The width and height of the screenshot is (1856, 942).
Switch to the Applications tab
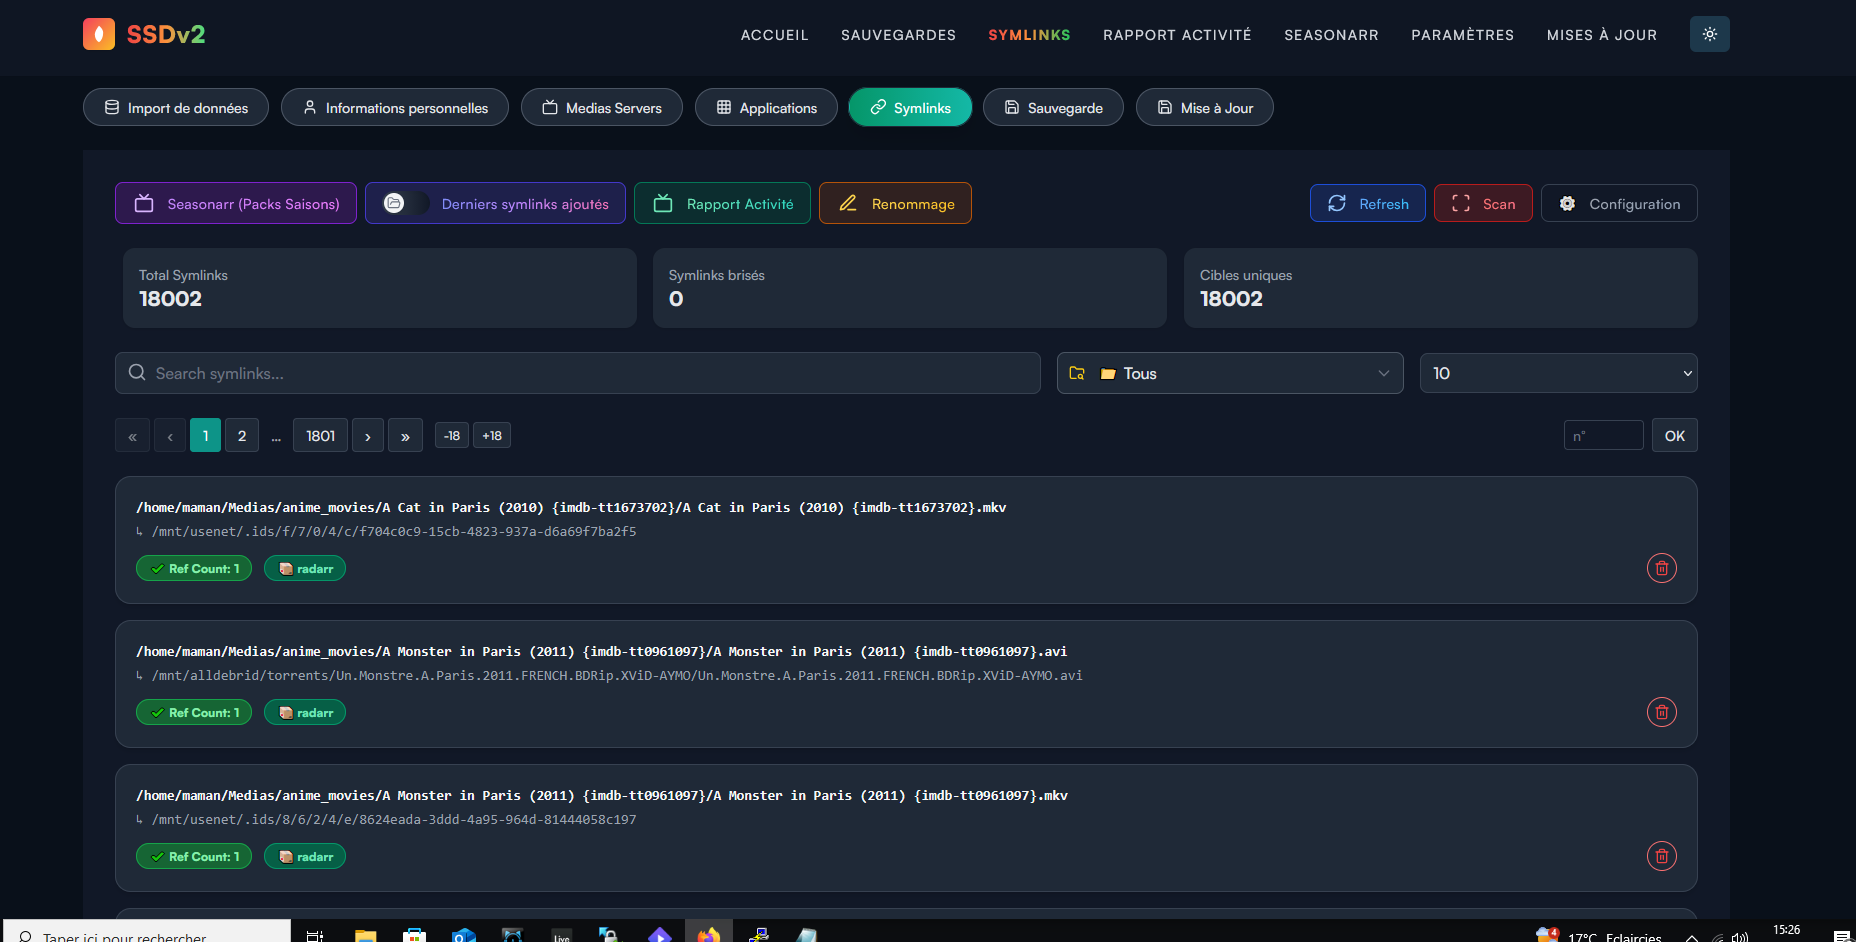click(766, 108)
